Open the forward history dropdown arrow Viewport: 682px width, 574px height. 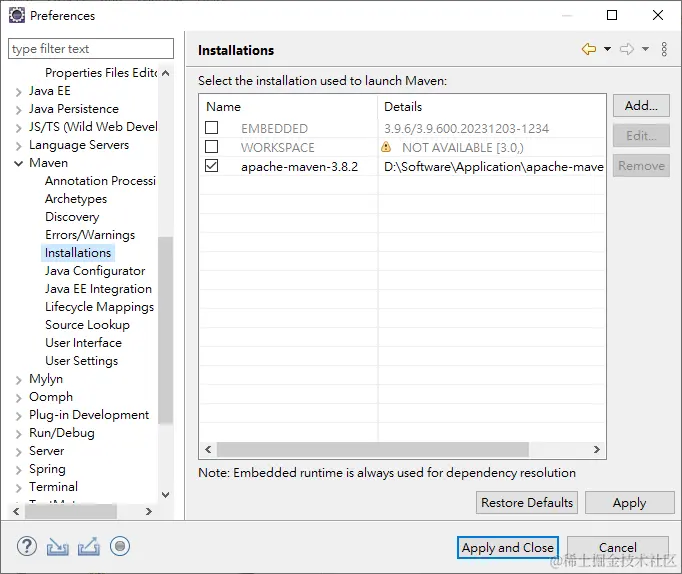click(x=645, y=49)
